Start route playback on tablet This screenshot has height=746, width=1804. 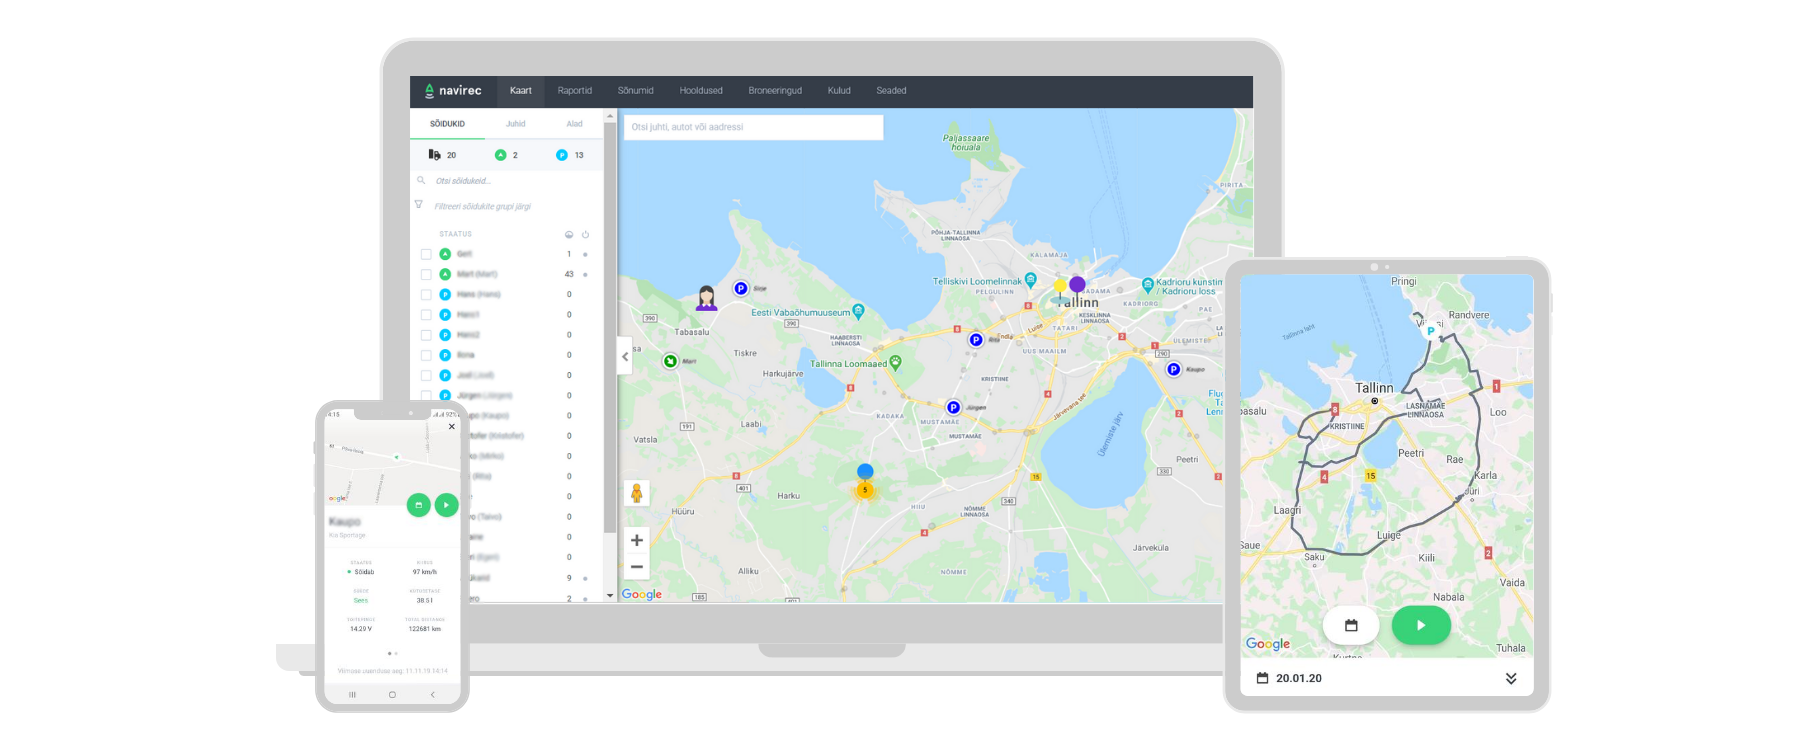1421,625
